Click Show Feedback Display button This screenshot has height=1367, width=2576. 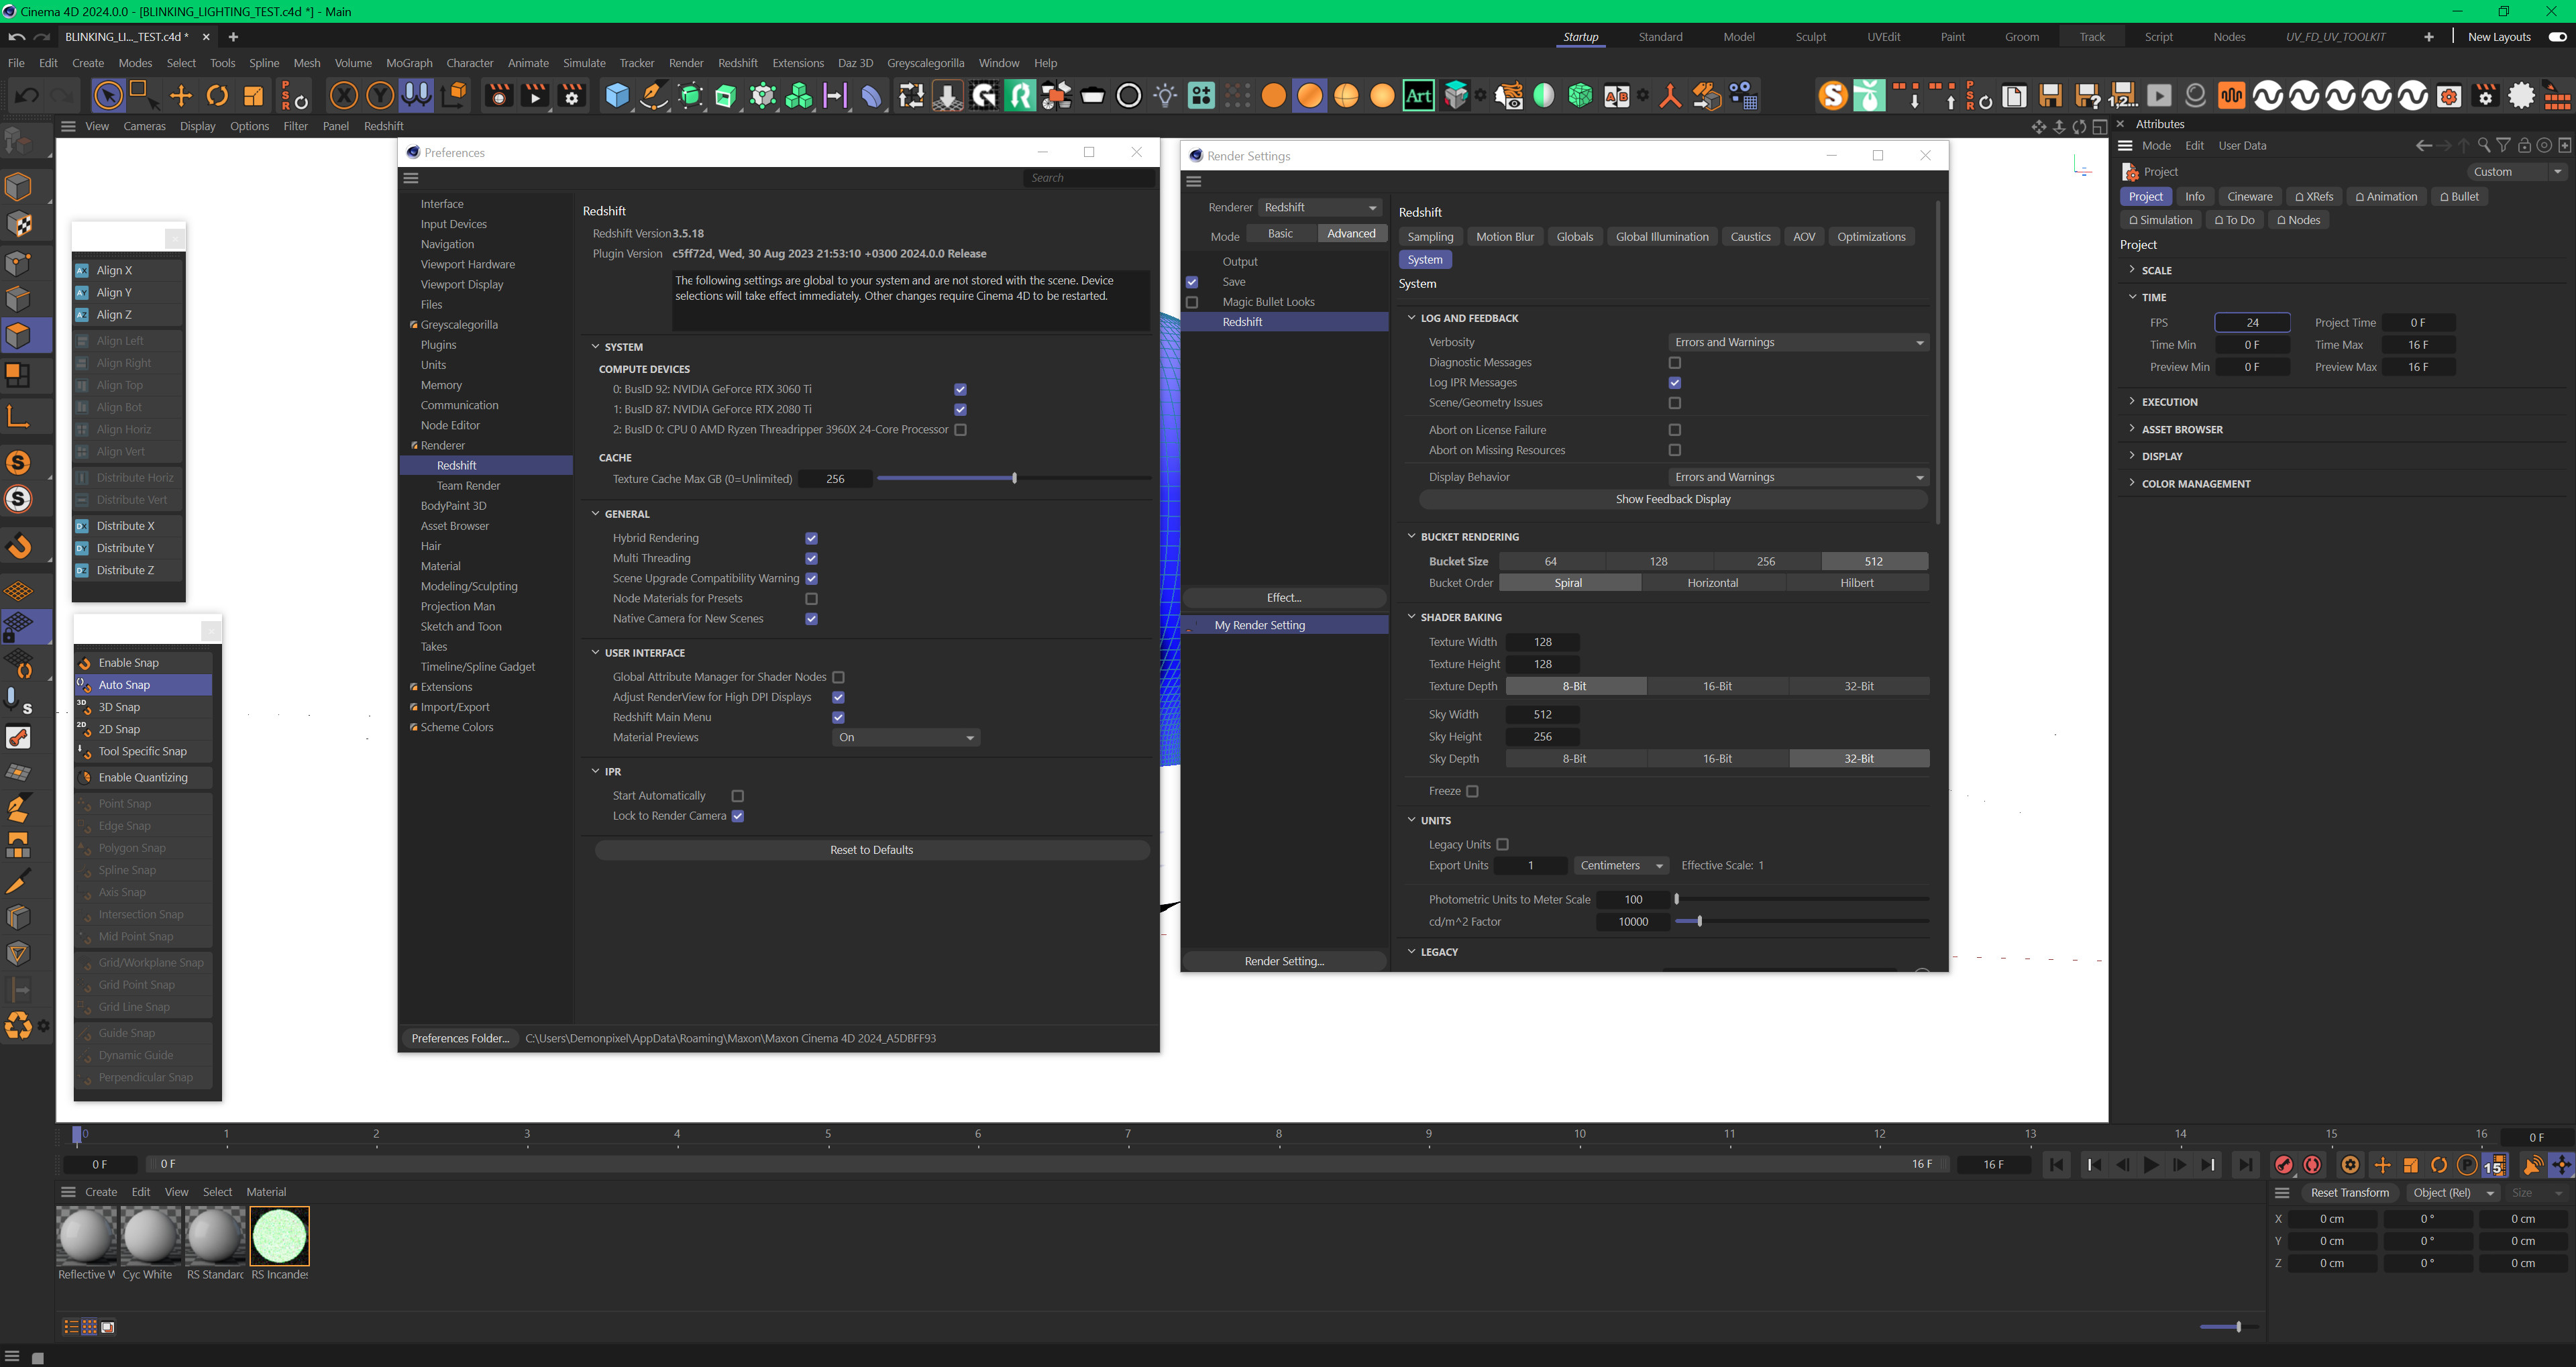point(1673,500)
